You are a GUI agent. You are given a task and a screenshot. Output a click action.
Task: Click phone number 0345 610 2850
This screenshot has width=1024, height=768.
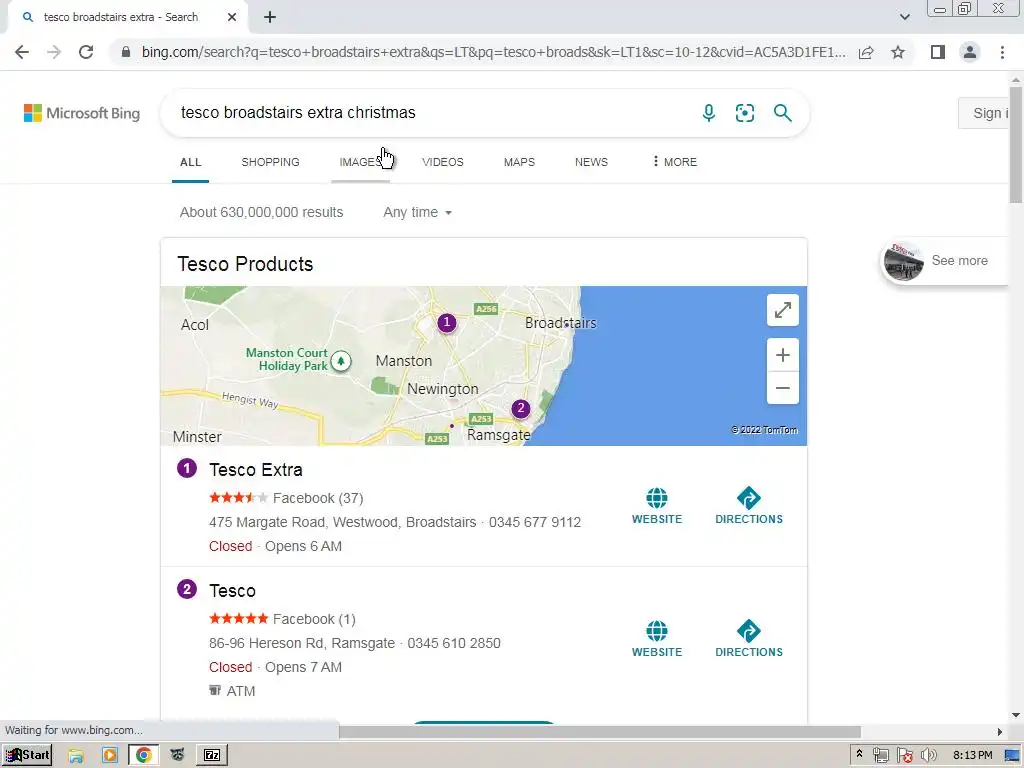(x=454, y=643)
